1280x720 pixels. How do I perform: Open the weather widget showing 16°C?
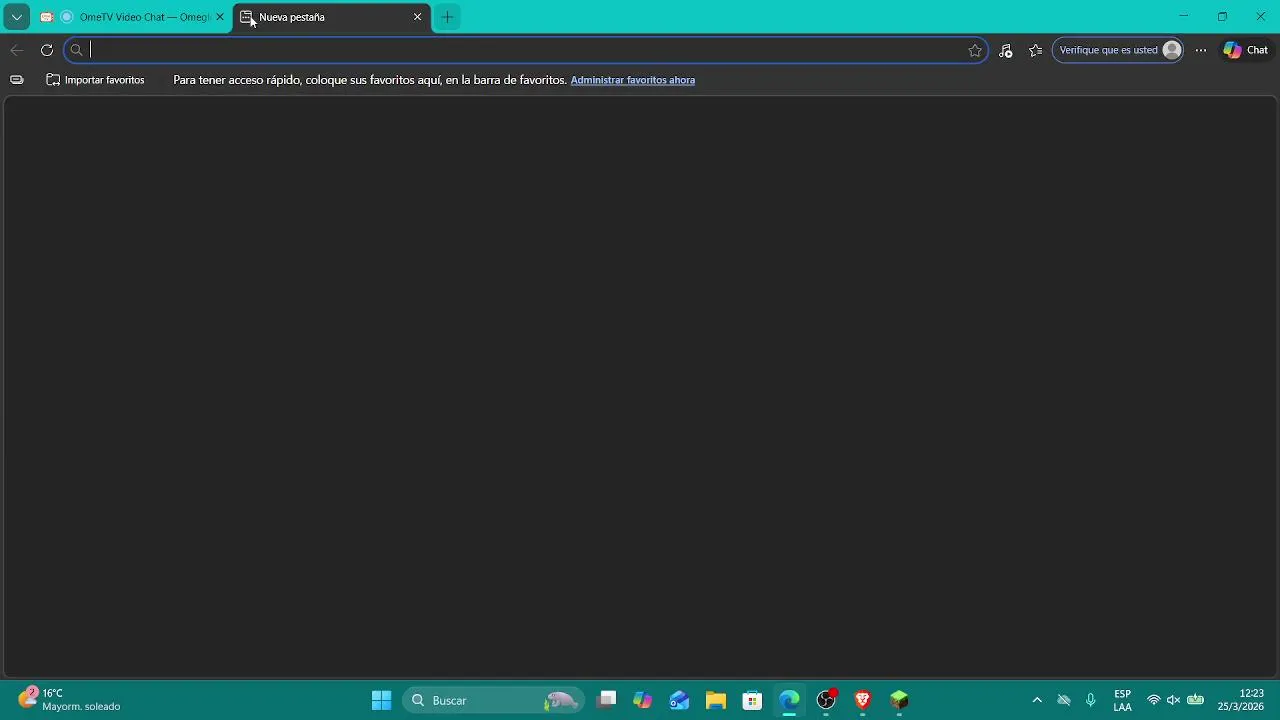pos(70,700)
